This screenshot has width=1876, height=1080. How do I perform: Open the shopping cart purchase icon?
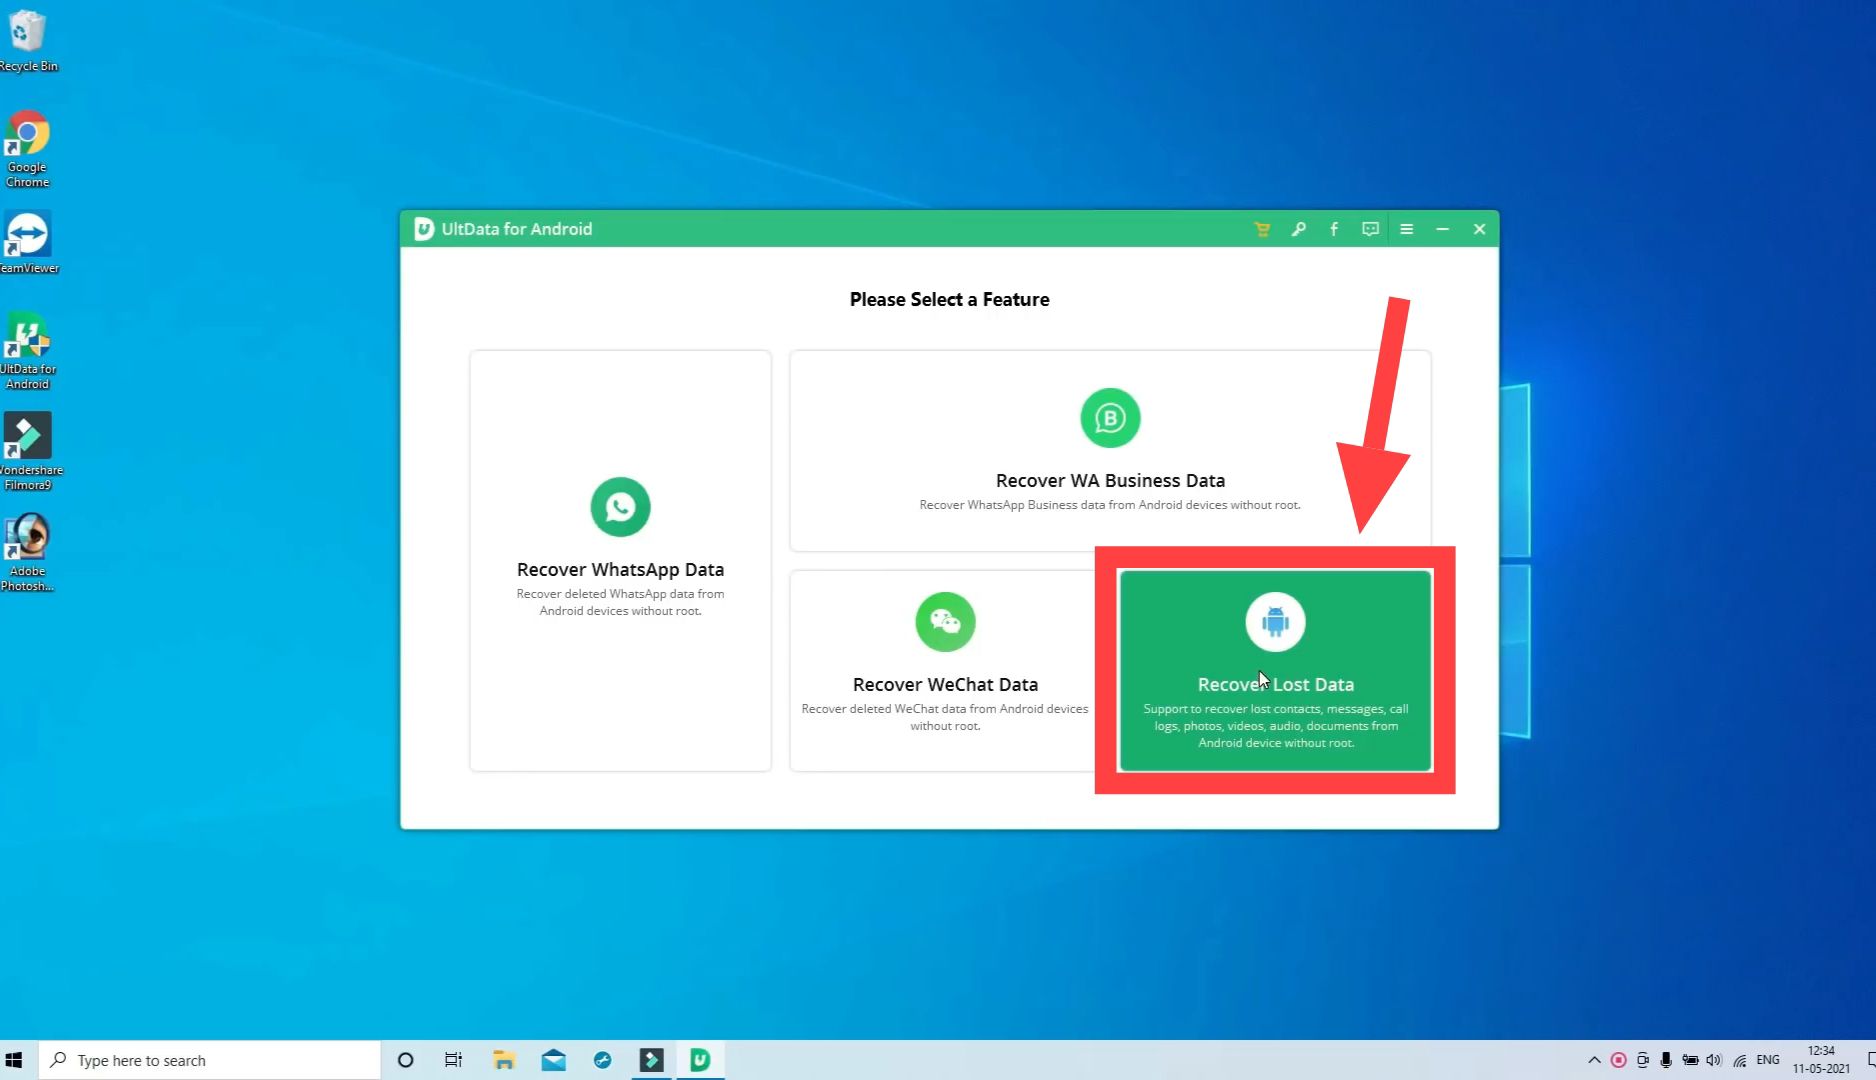pyautogui.click(x=1262, y=229)
